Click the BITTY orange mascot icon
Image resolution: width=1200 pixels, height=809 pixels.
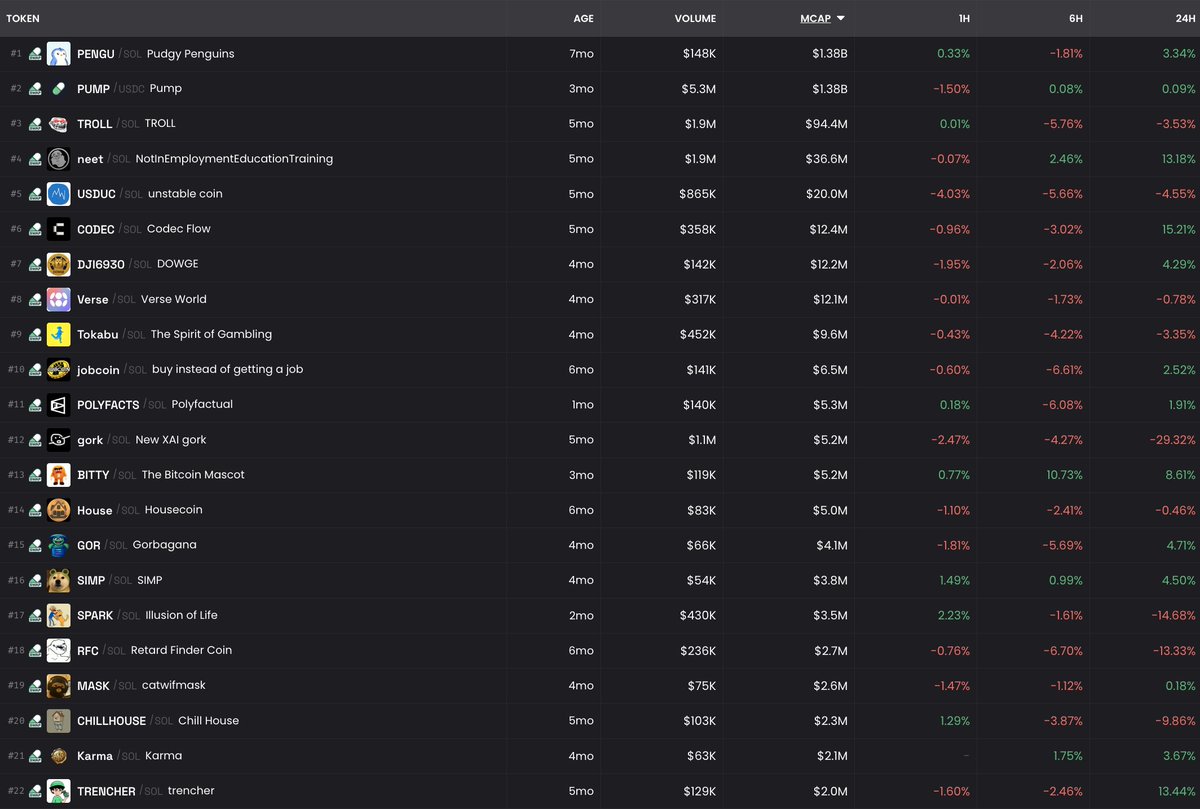click(58, 475)
